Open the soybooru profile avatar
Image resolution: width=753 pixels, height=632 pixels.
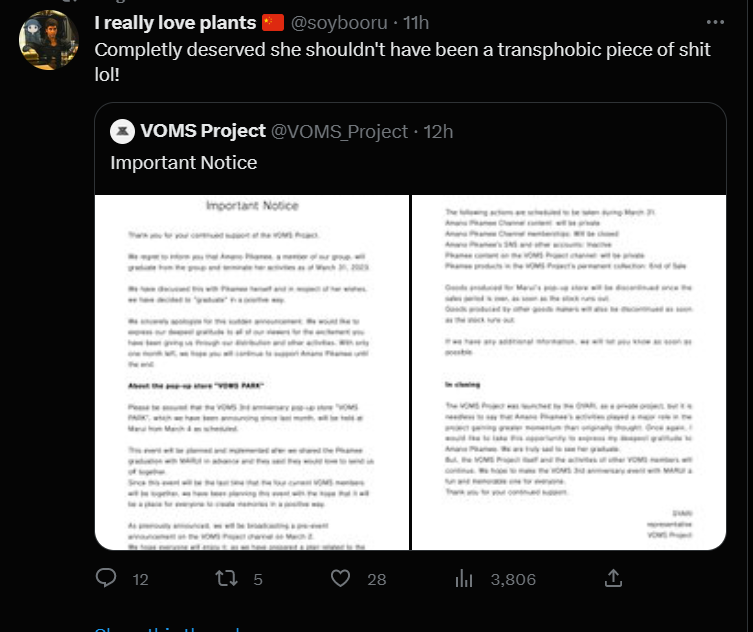tap(49, 40)
